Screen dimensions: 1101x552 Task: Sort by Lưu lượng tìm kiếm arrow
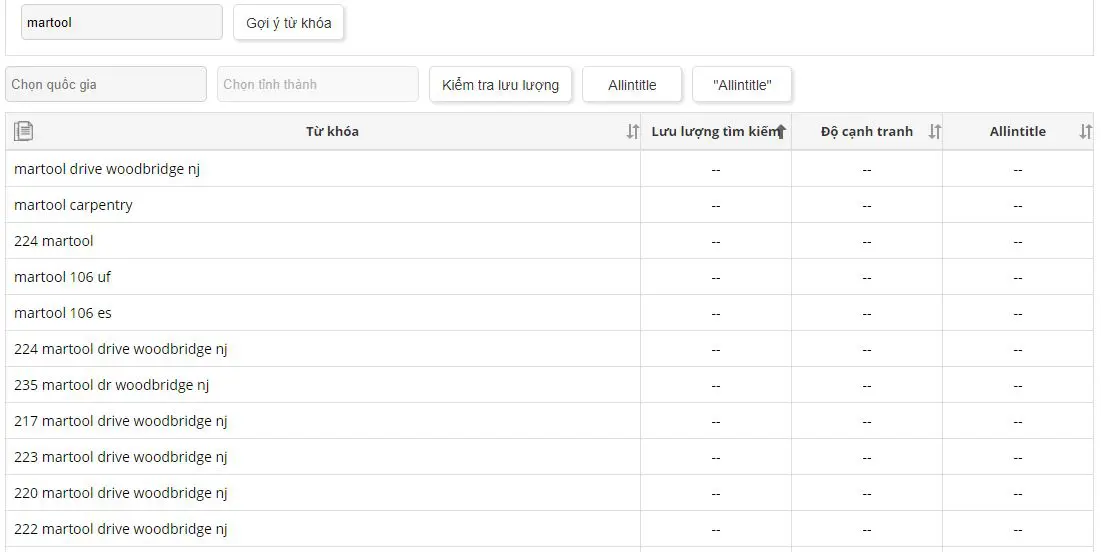point(781,131)
